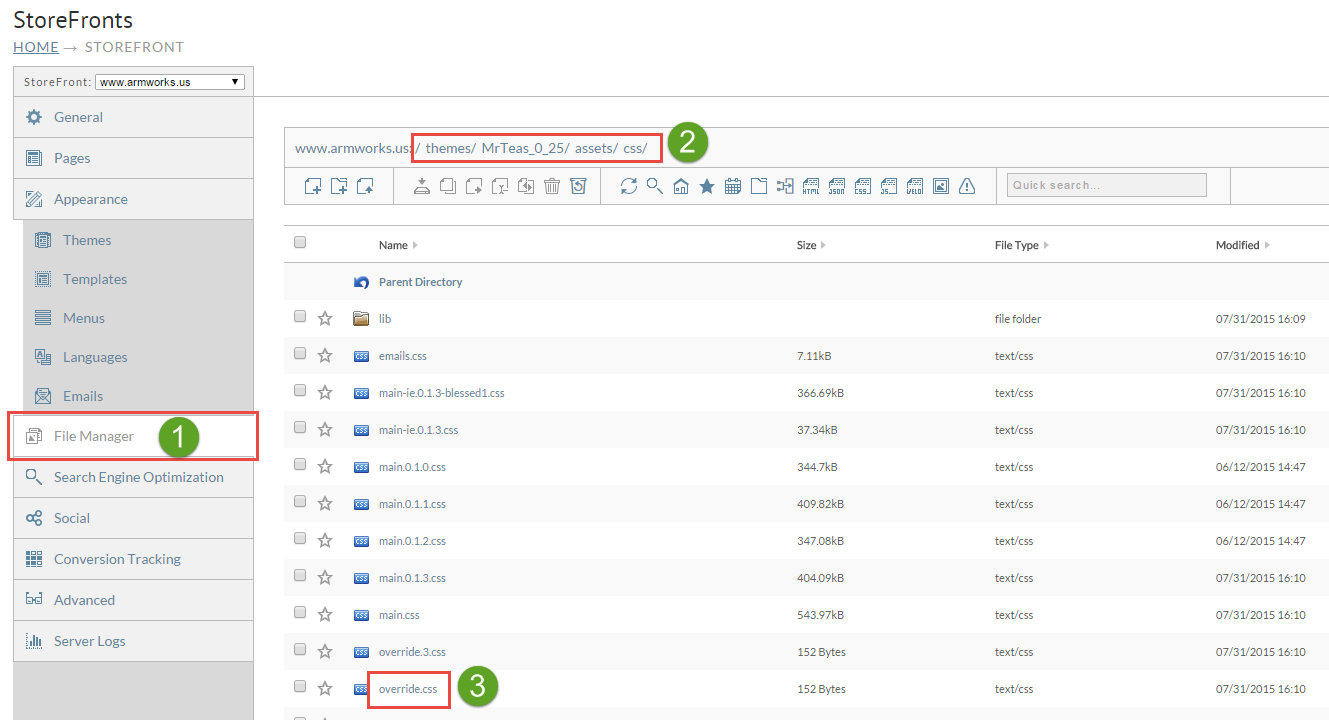Viewport: 1329px width, 720px height.
Task: Click the magnifier search icon in toolbar
Action: pyautogui.click(x=655, y=186)
